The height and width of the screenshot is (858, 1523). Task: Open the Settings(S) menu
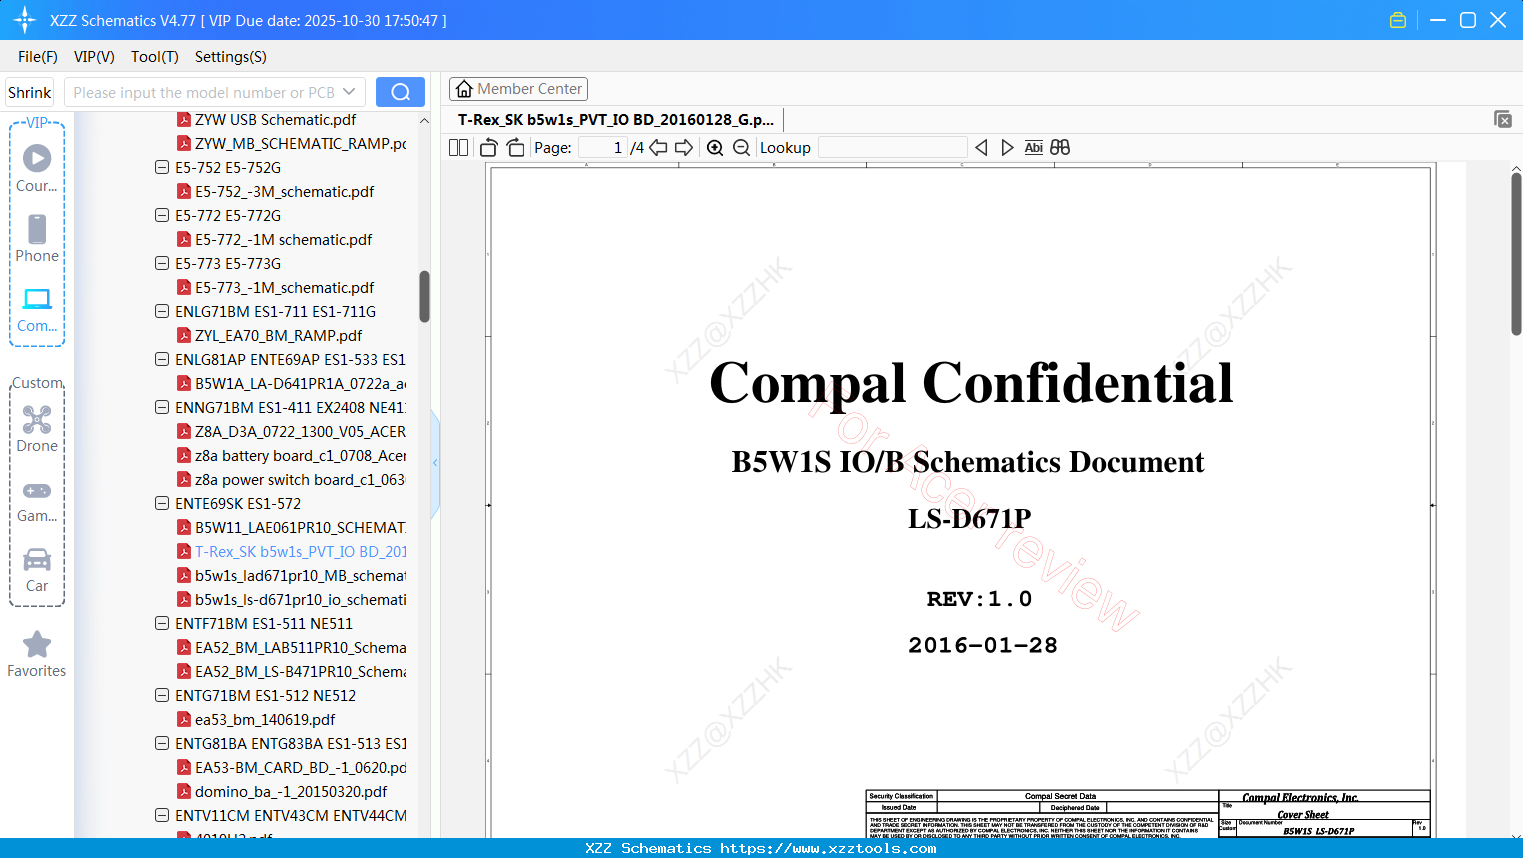(x=231, y=57)
